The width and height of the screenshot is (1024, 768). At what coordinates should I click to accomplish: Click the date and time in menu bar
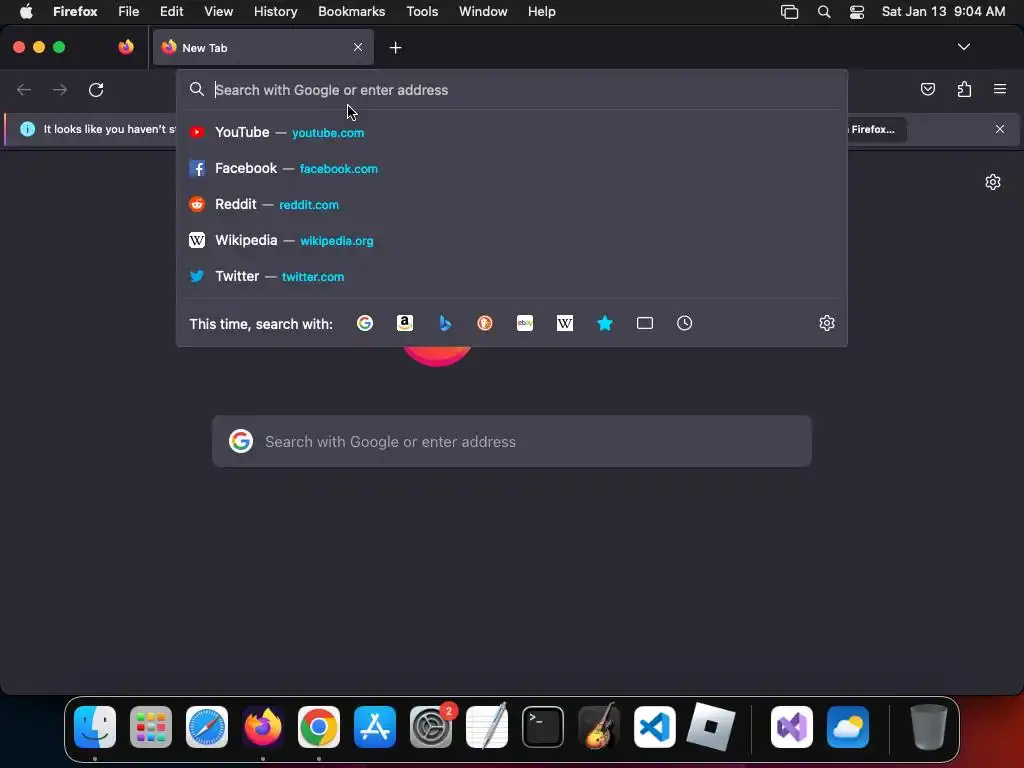943,12
